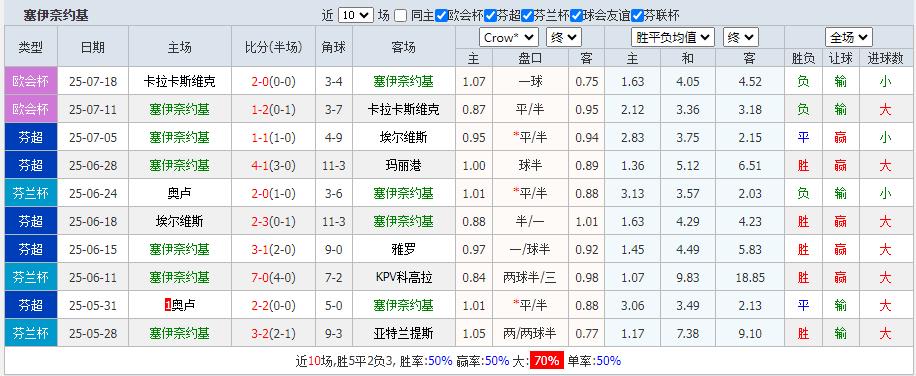Click the 芬超 tag for 25-05-31 match
Screen dimensions: 916x376
[x=31, y=305]
